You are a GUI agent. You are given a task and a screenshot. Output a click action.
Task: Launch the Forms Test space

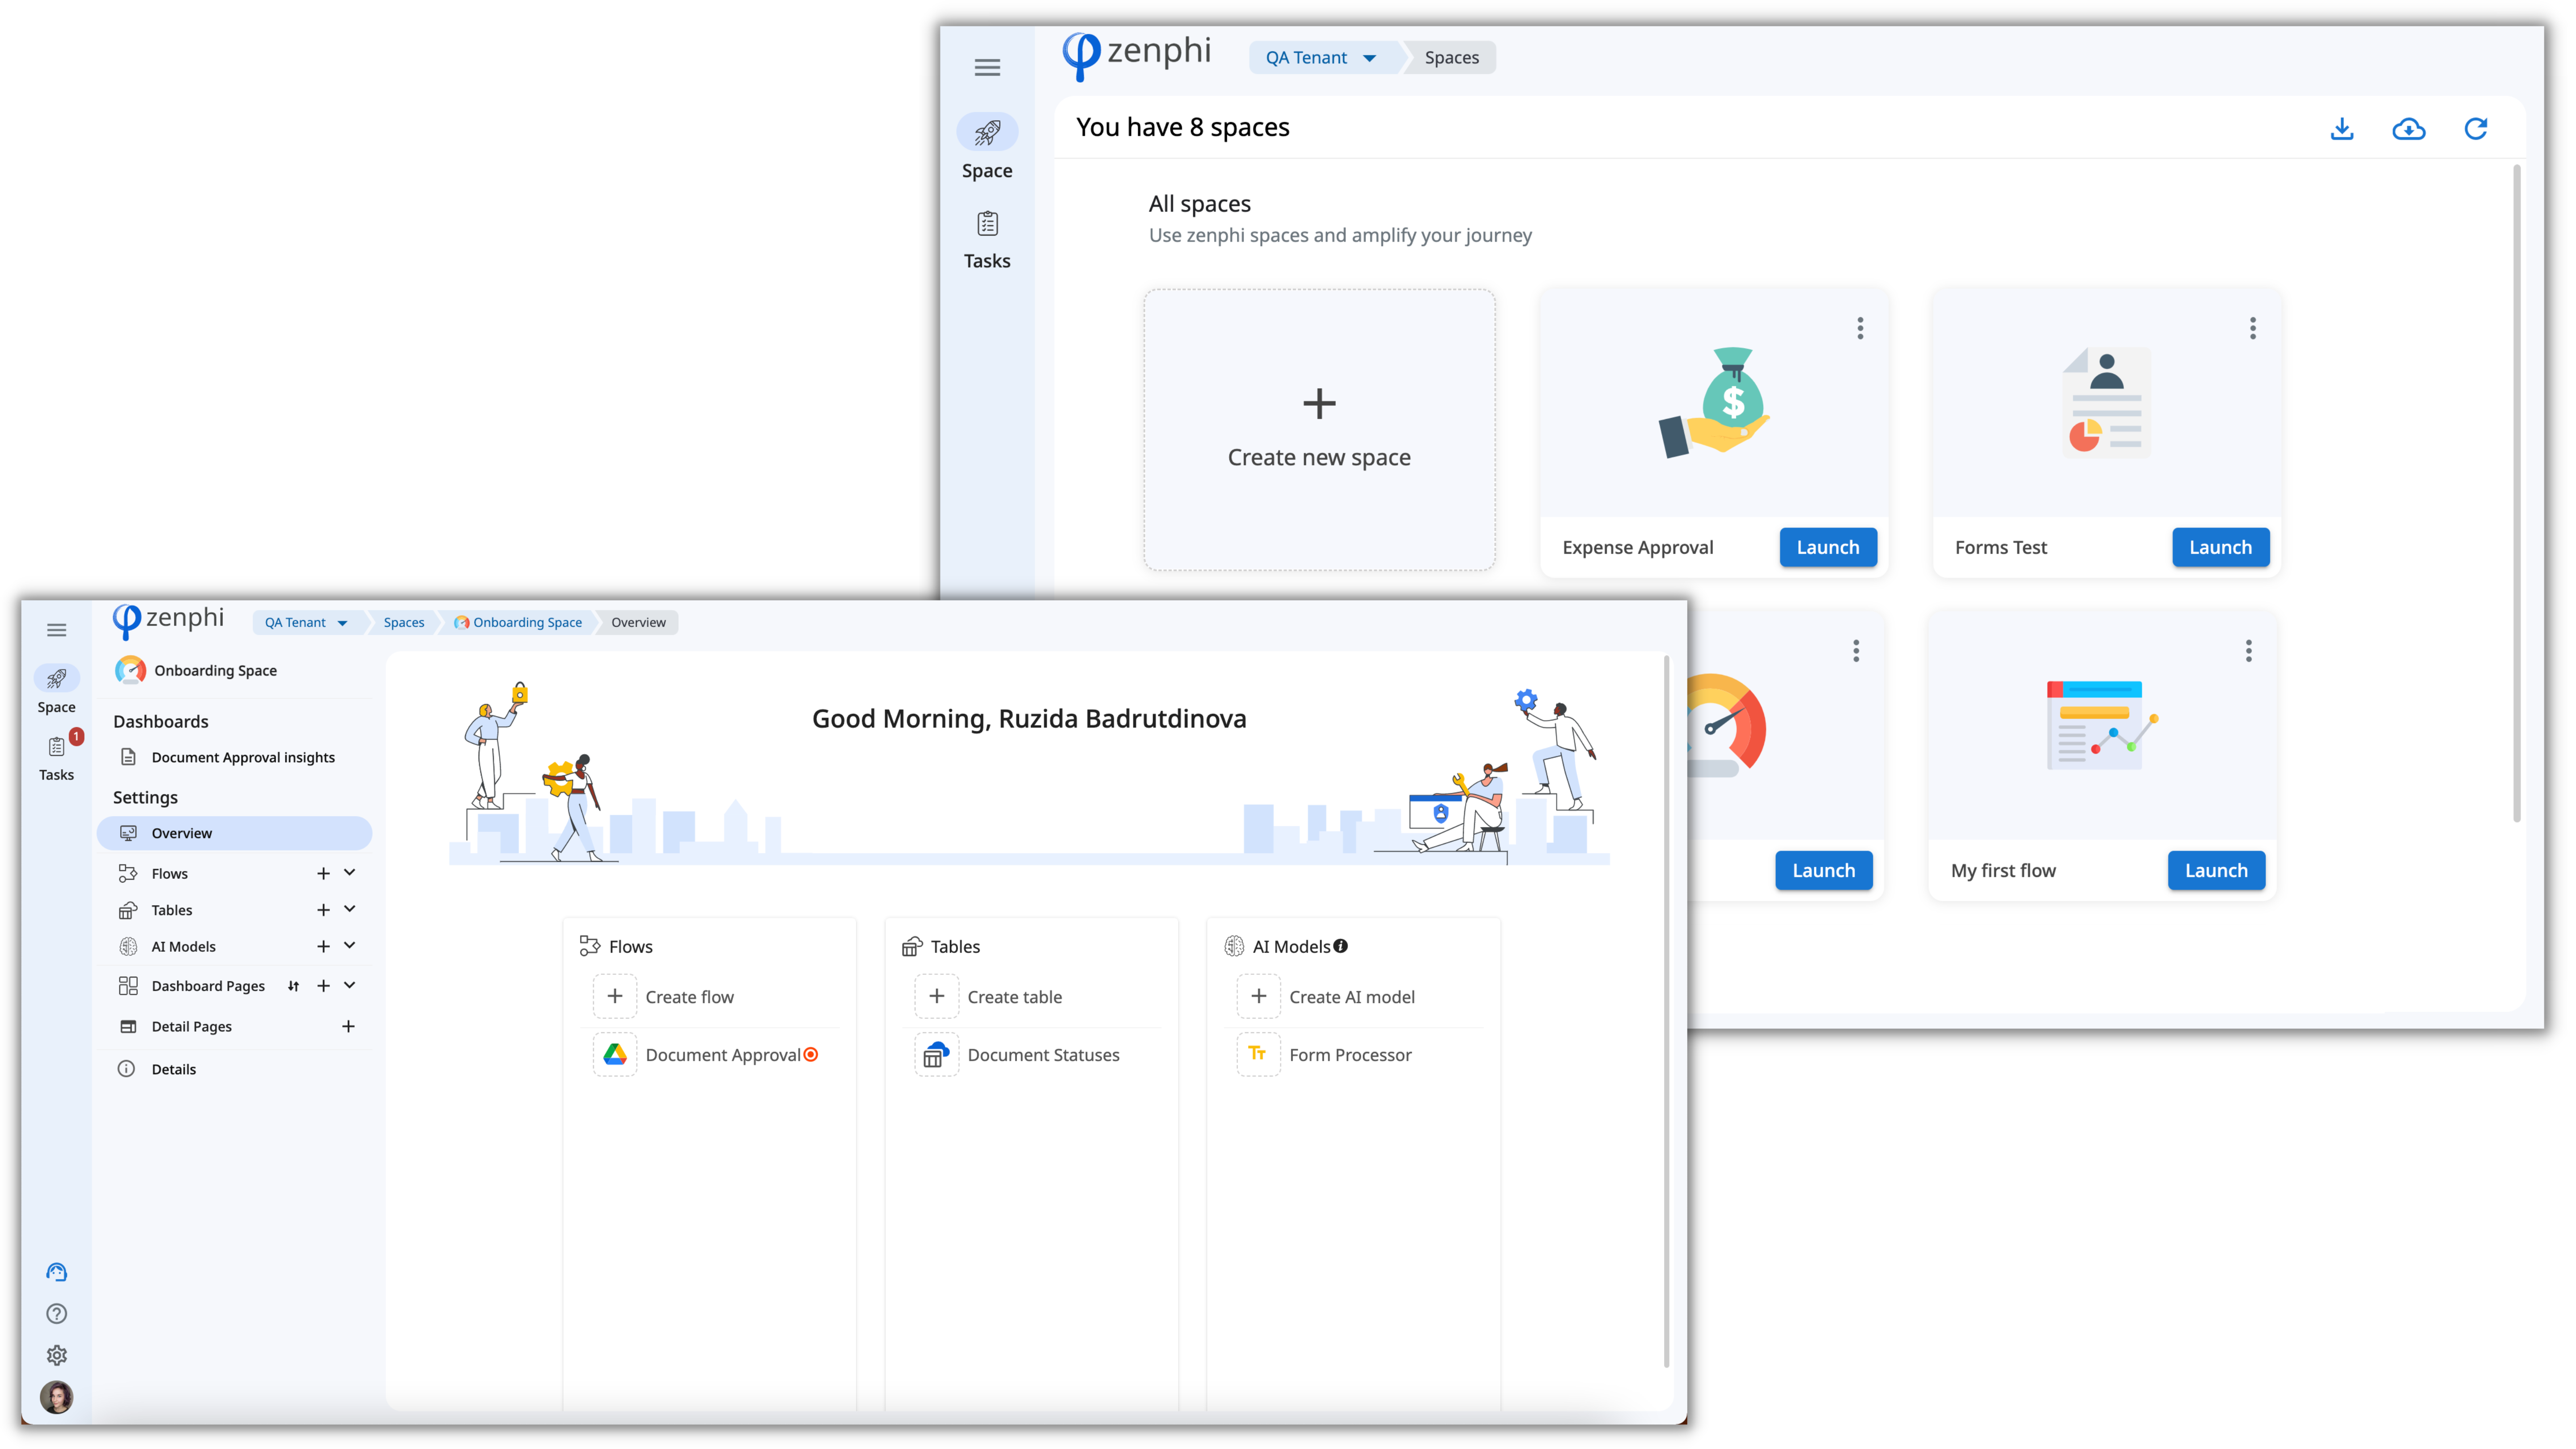(2220, 547)
